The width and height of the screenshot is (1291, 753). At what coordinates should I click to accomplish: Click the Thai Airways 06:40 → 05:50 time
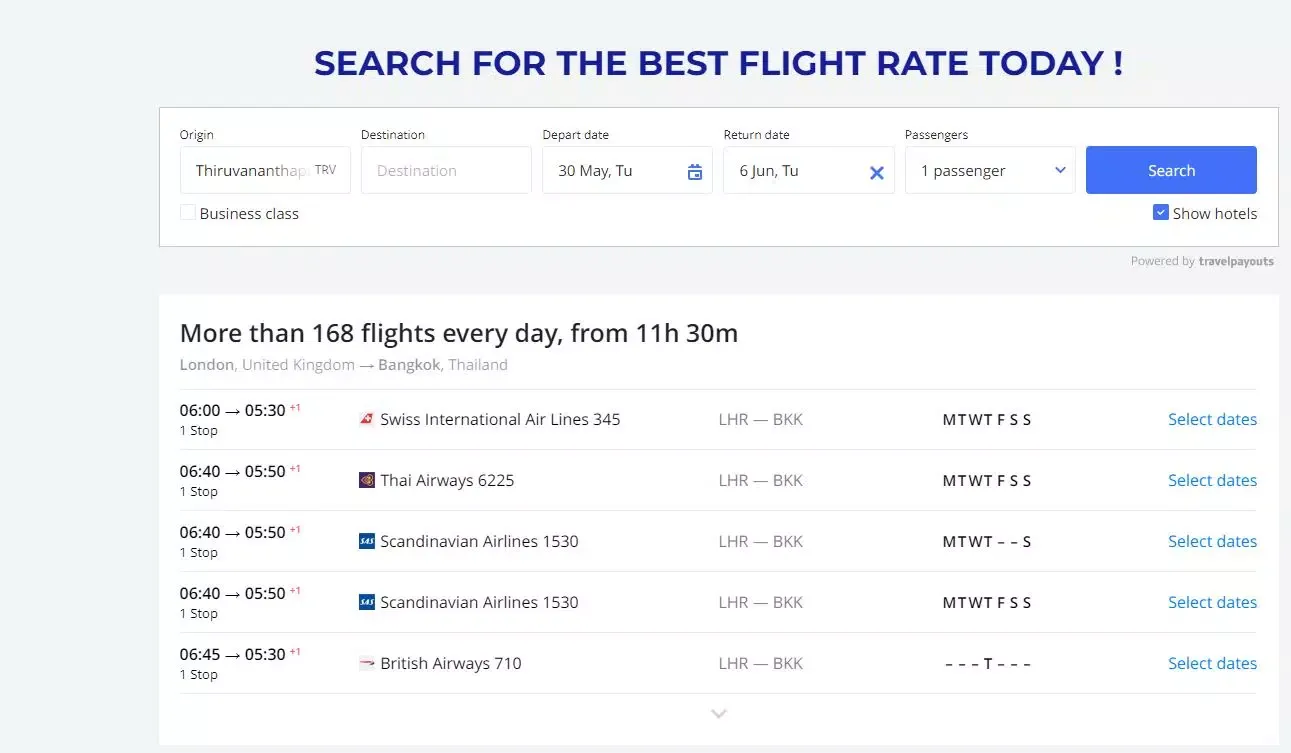point(233,471)
